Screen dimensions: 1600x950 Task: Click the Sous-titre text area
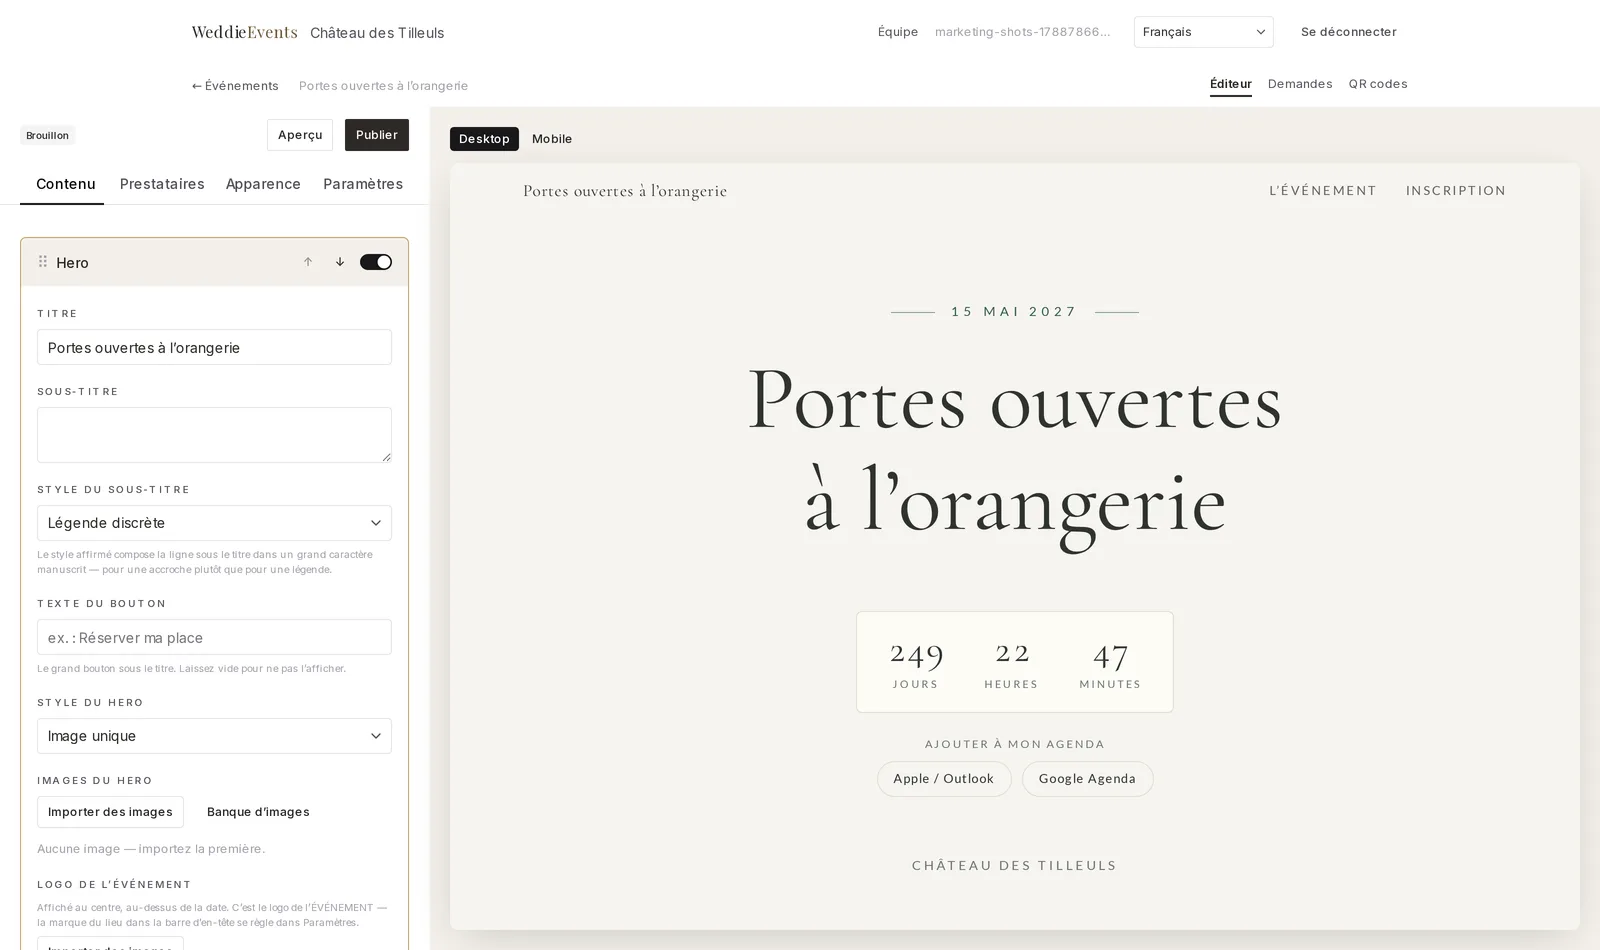[214, 435]
